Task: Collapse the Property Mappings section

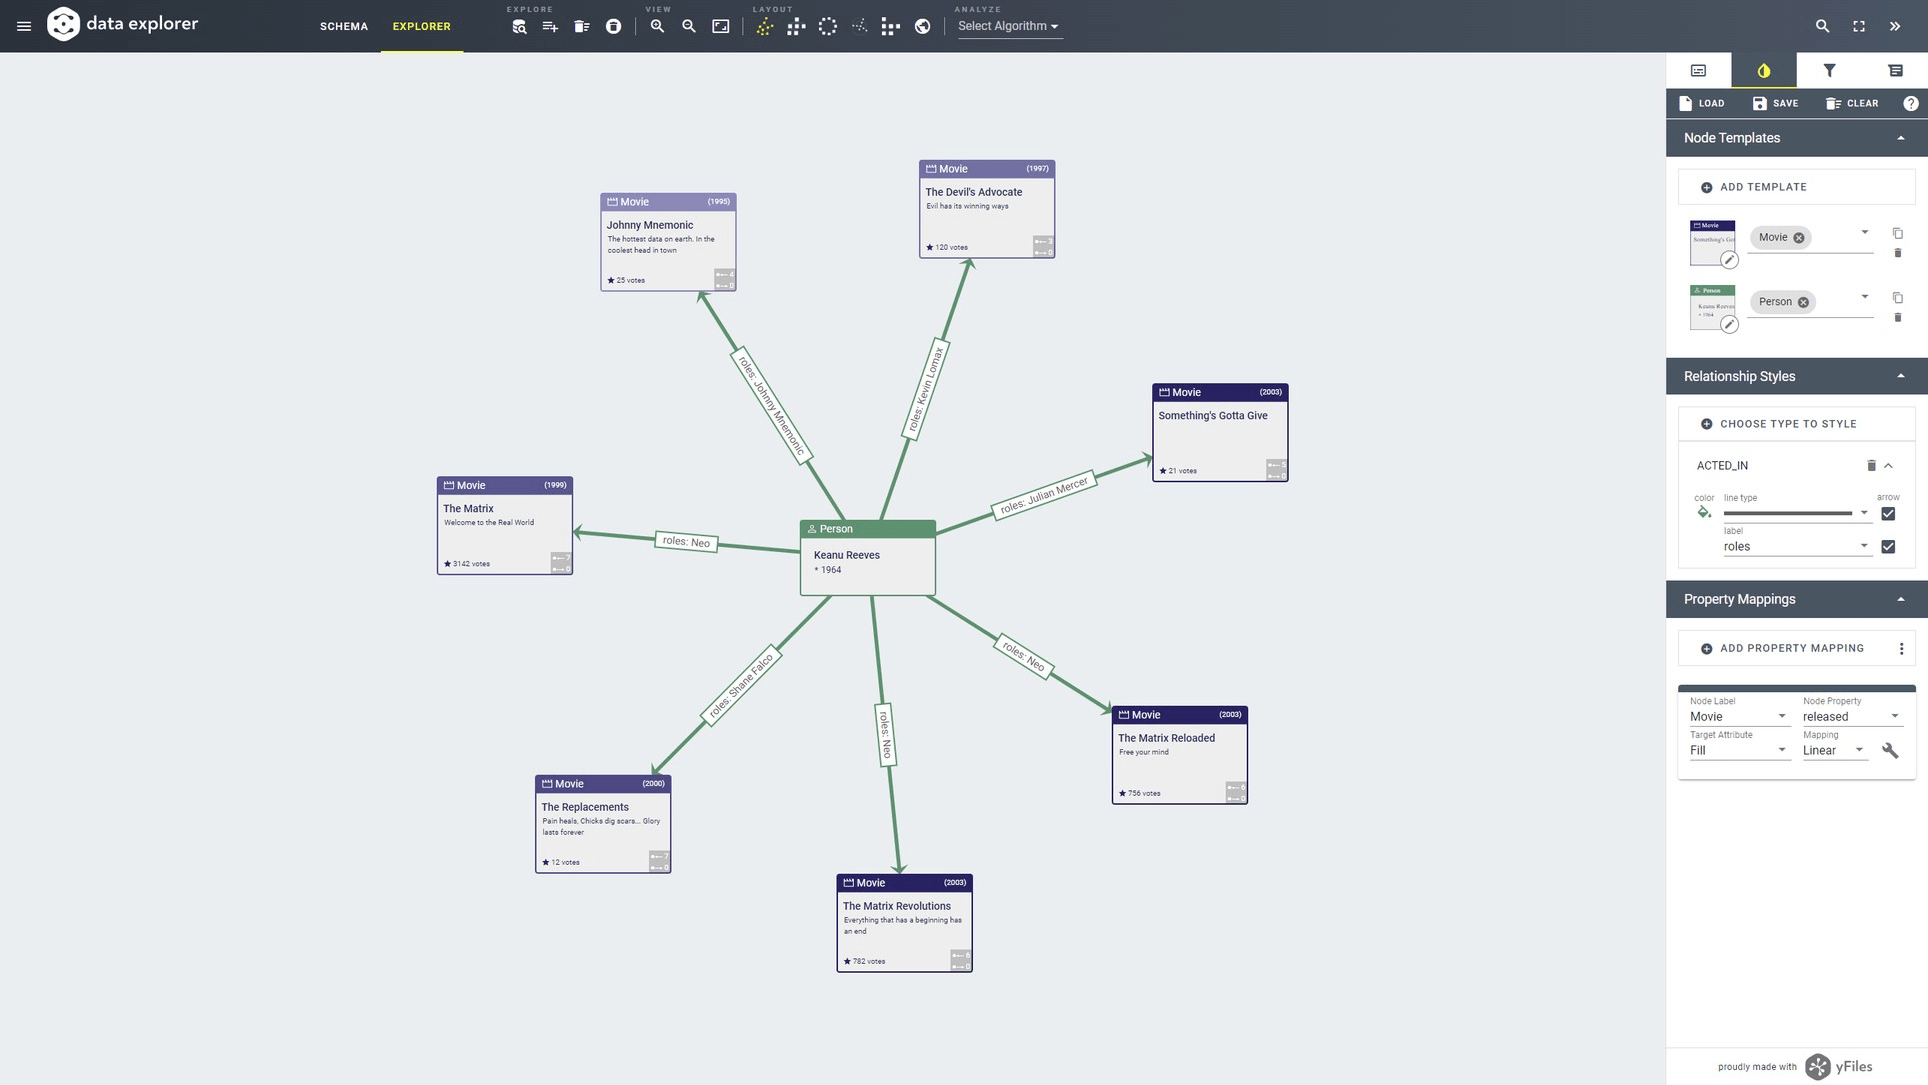Action: 1900,599
